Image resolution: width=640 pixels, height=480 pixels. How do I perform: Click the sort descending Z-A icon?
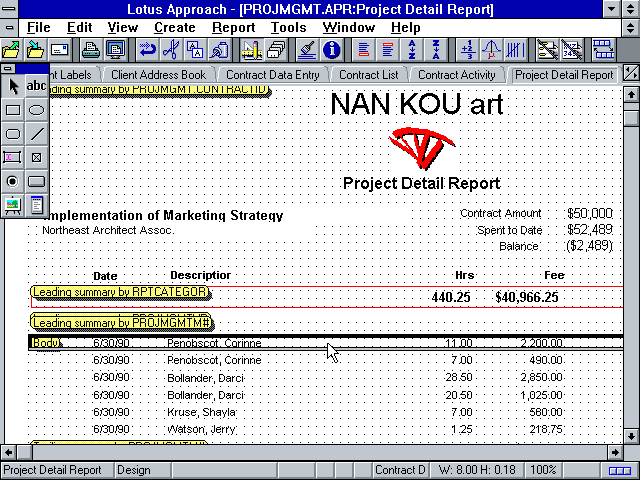pyautogui.click(x=436, y=50)
